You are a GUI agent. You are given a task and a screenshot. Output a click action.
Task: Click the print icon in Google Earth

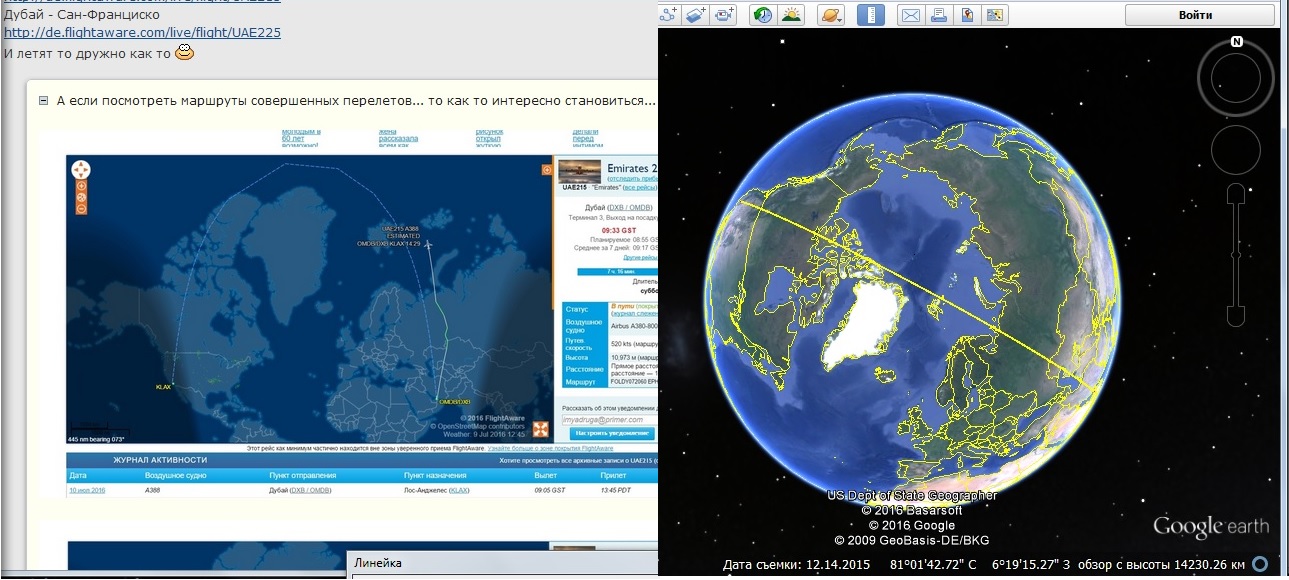coord(938,14)
